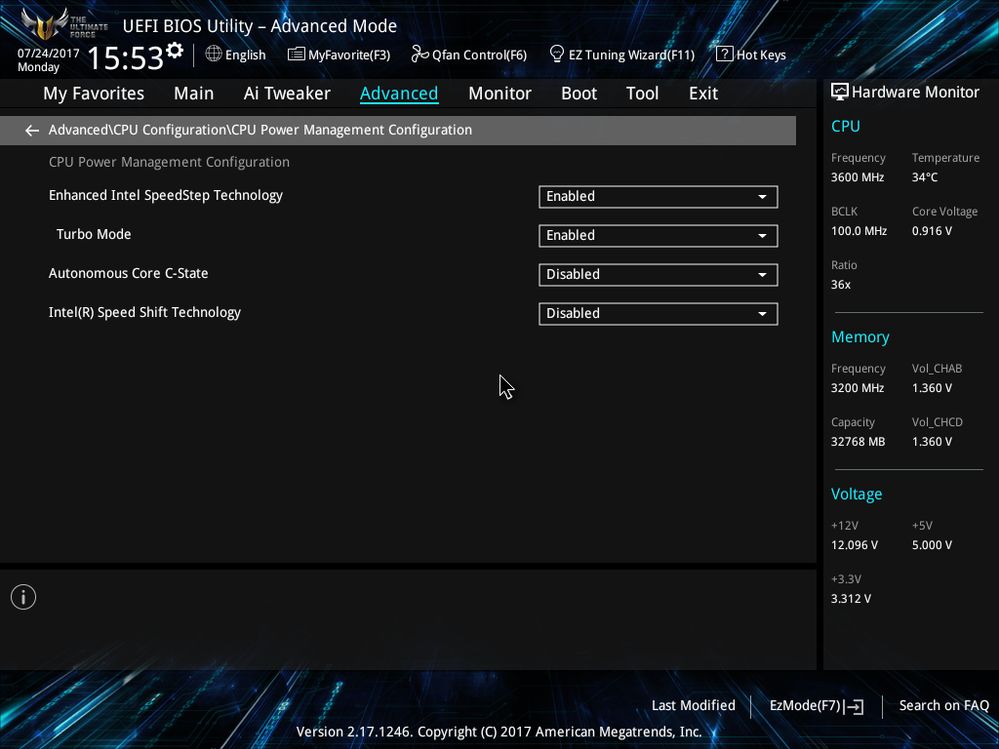Click +5V value 5.000 V
The width and height of the screenshot is (999, 749).
pyautogui.click(x=931, y=545)
